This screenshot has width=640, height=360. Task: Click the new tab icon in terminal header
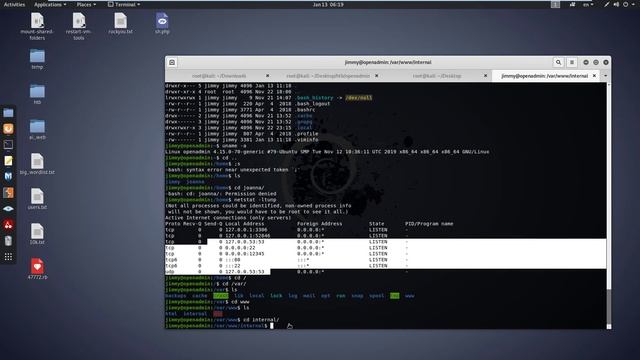(x=172, y=62)
